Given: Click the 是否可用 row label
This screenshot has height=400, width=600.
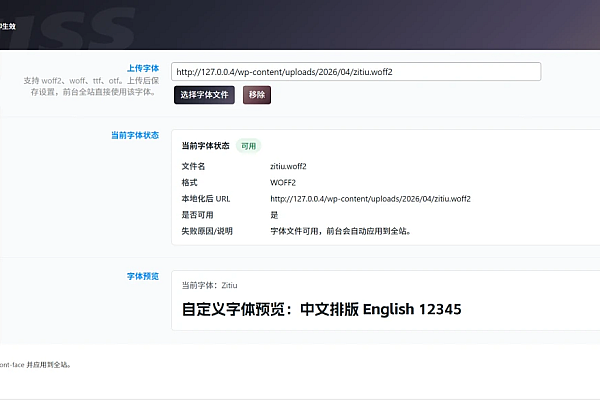Looking at the screenshot, I should click(x=197, y=215).
